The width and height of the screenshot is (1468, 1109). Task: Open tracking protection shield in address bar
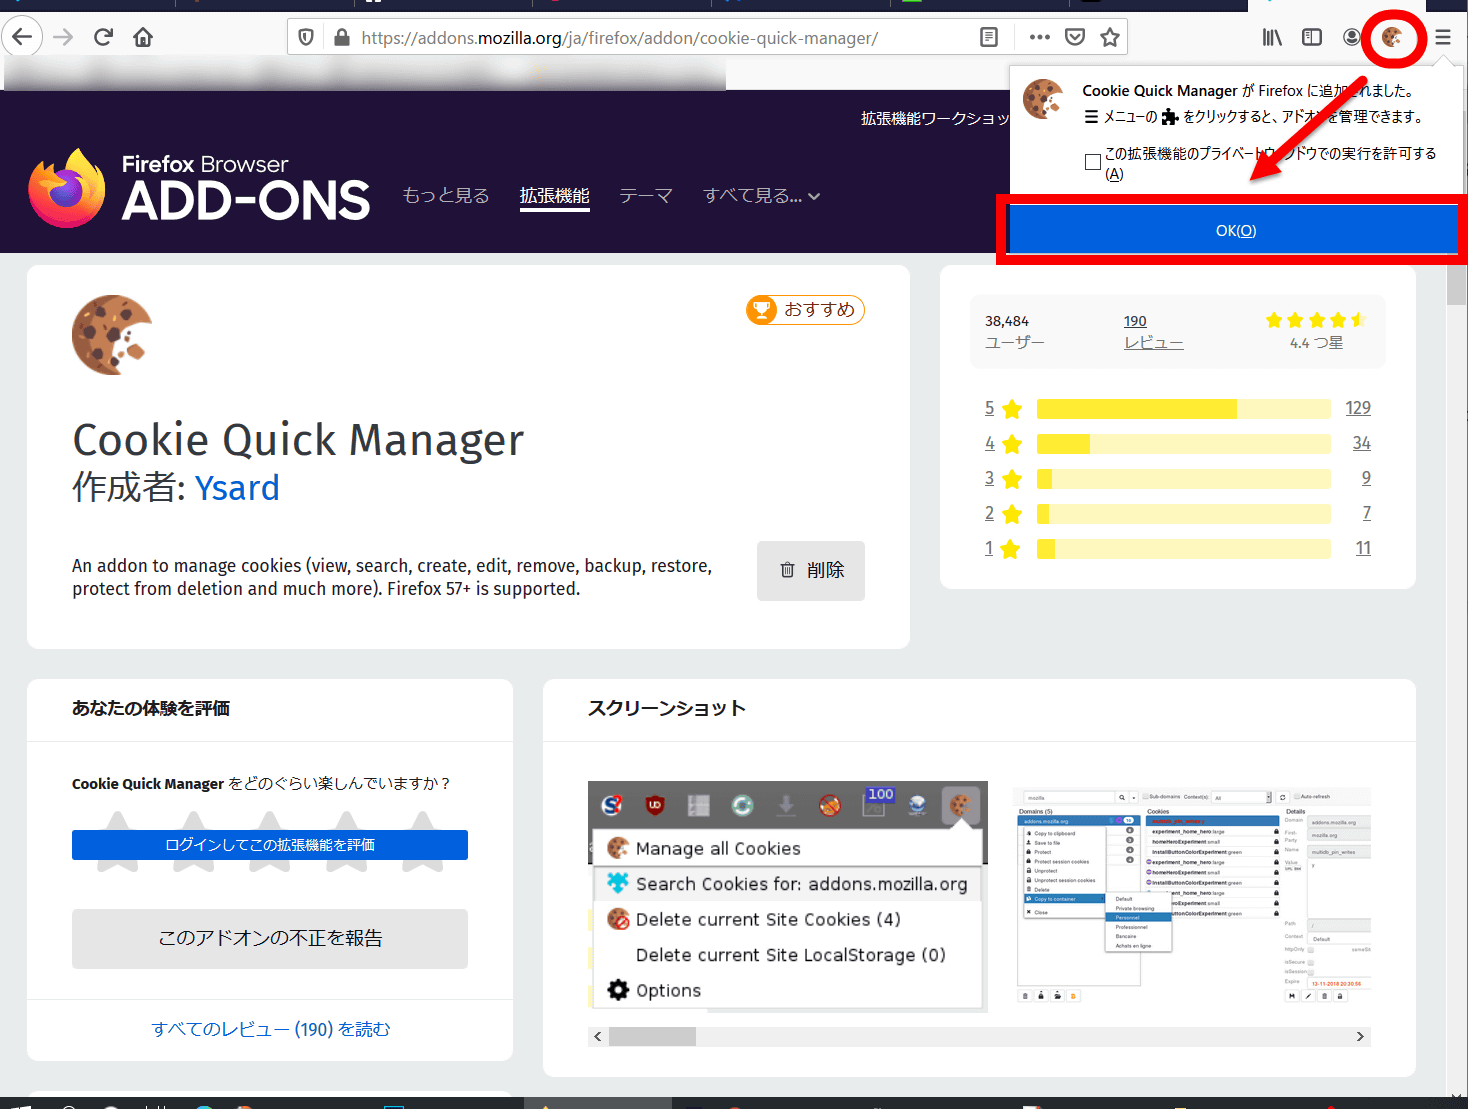click(307, 38)
